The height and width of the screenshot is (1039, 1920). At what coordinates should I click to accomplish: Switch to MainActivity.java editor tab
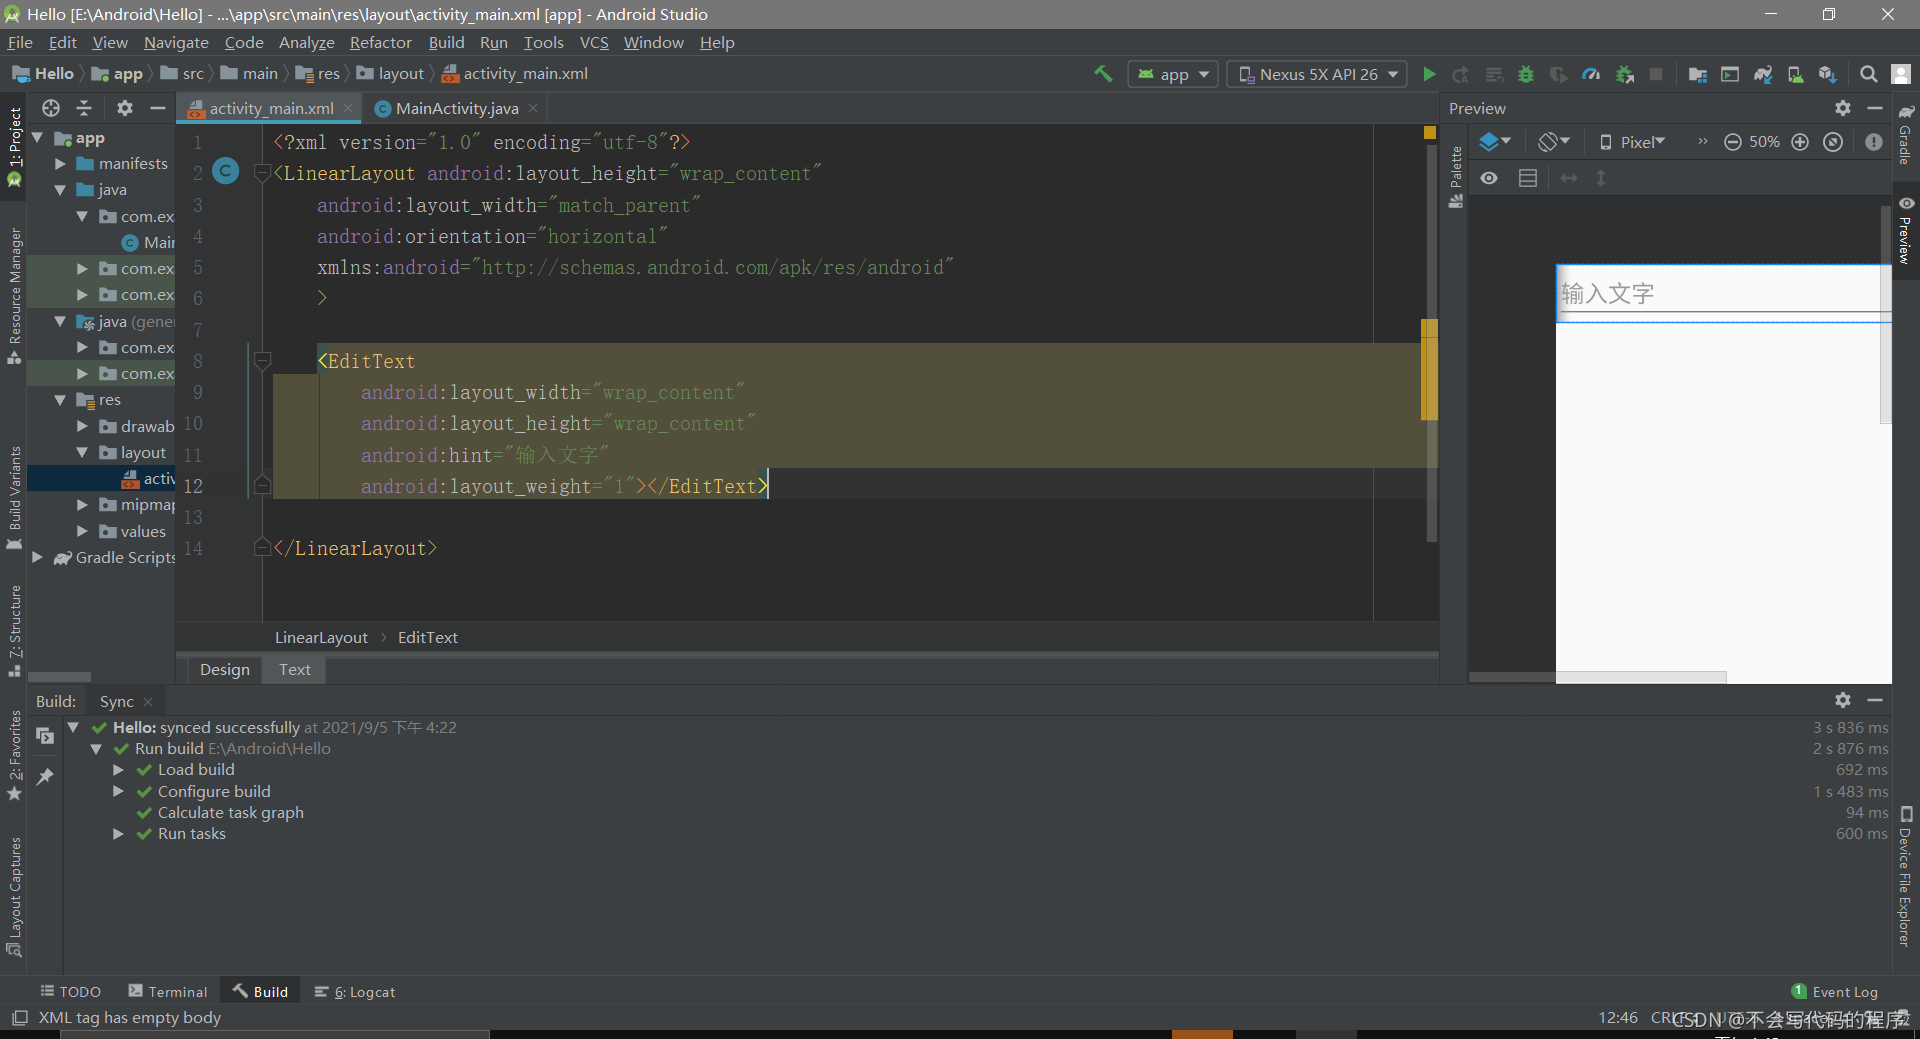(457, 108)
